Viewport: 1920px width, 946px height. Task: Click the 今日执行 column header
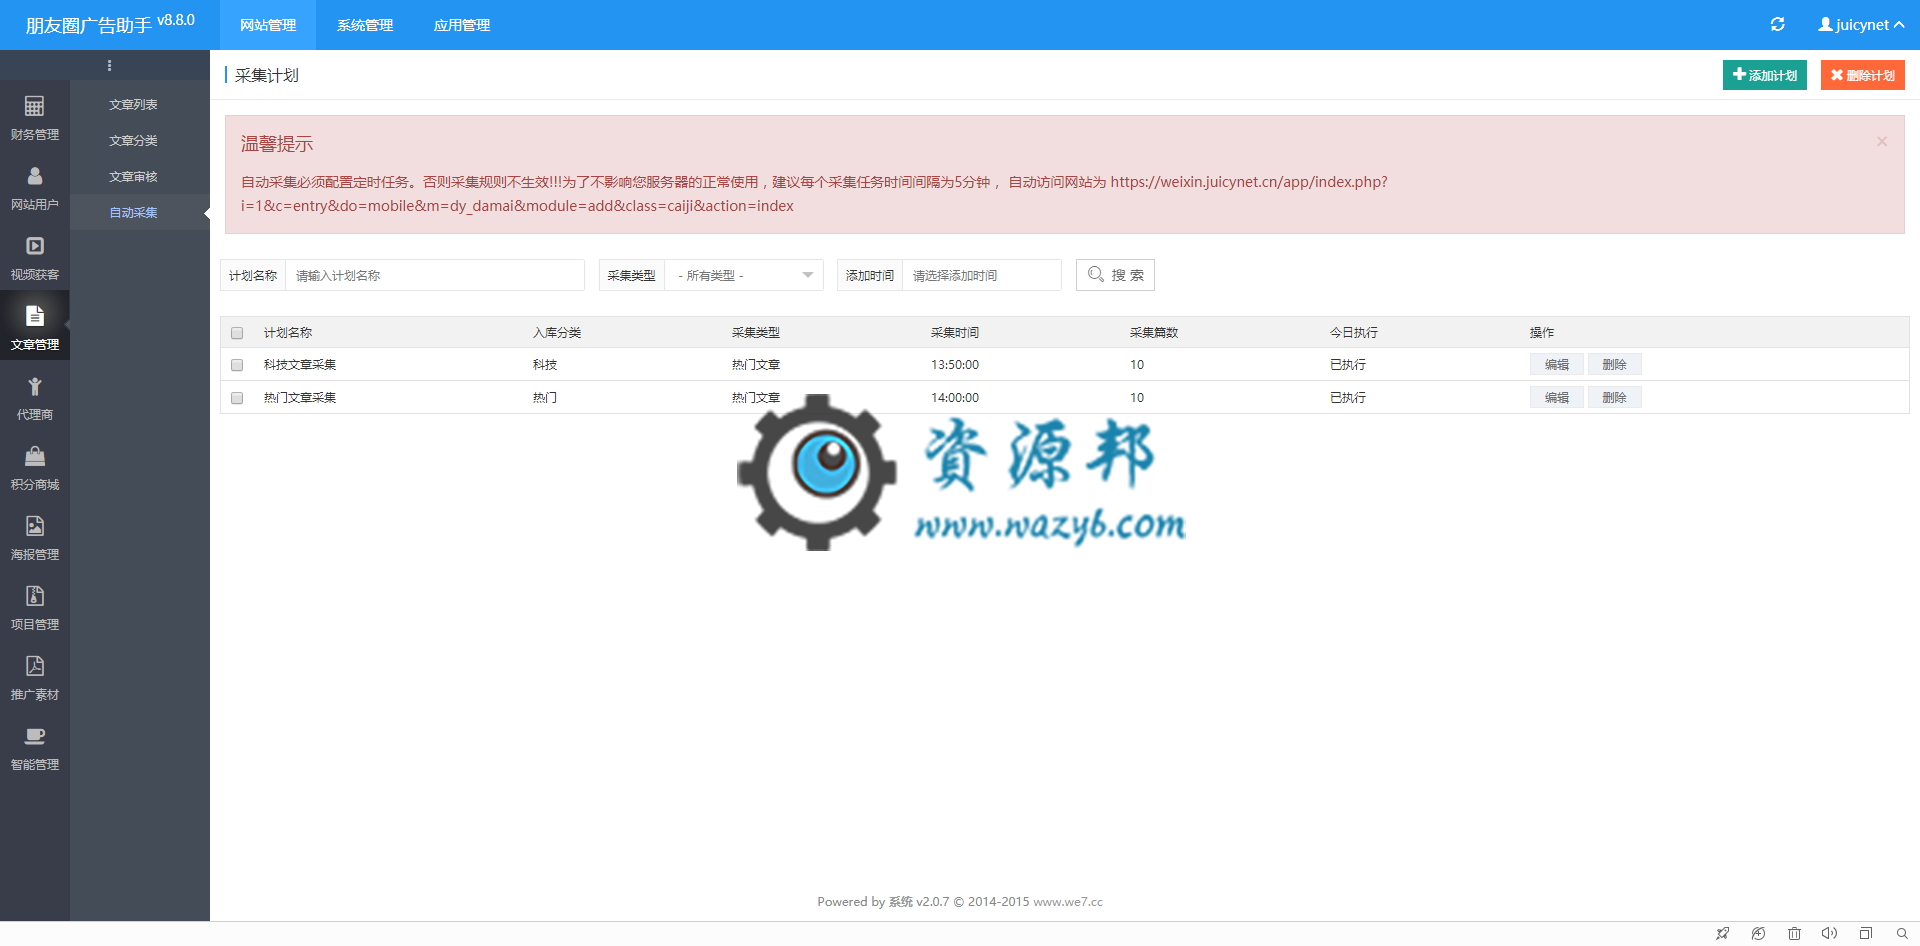[1354, 333]
